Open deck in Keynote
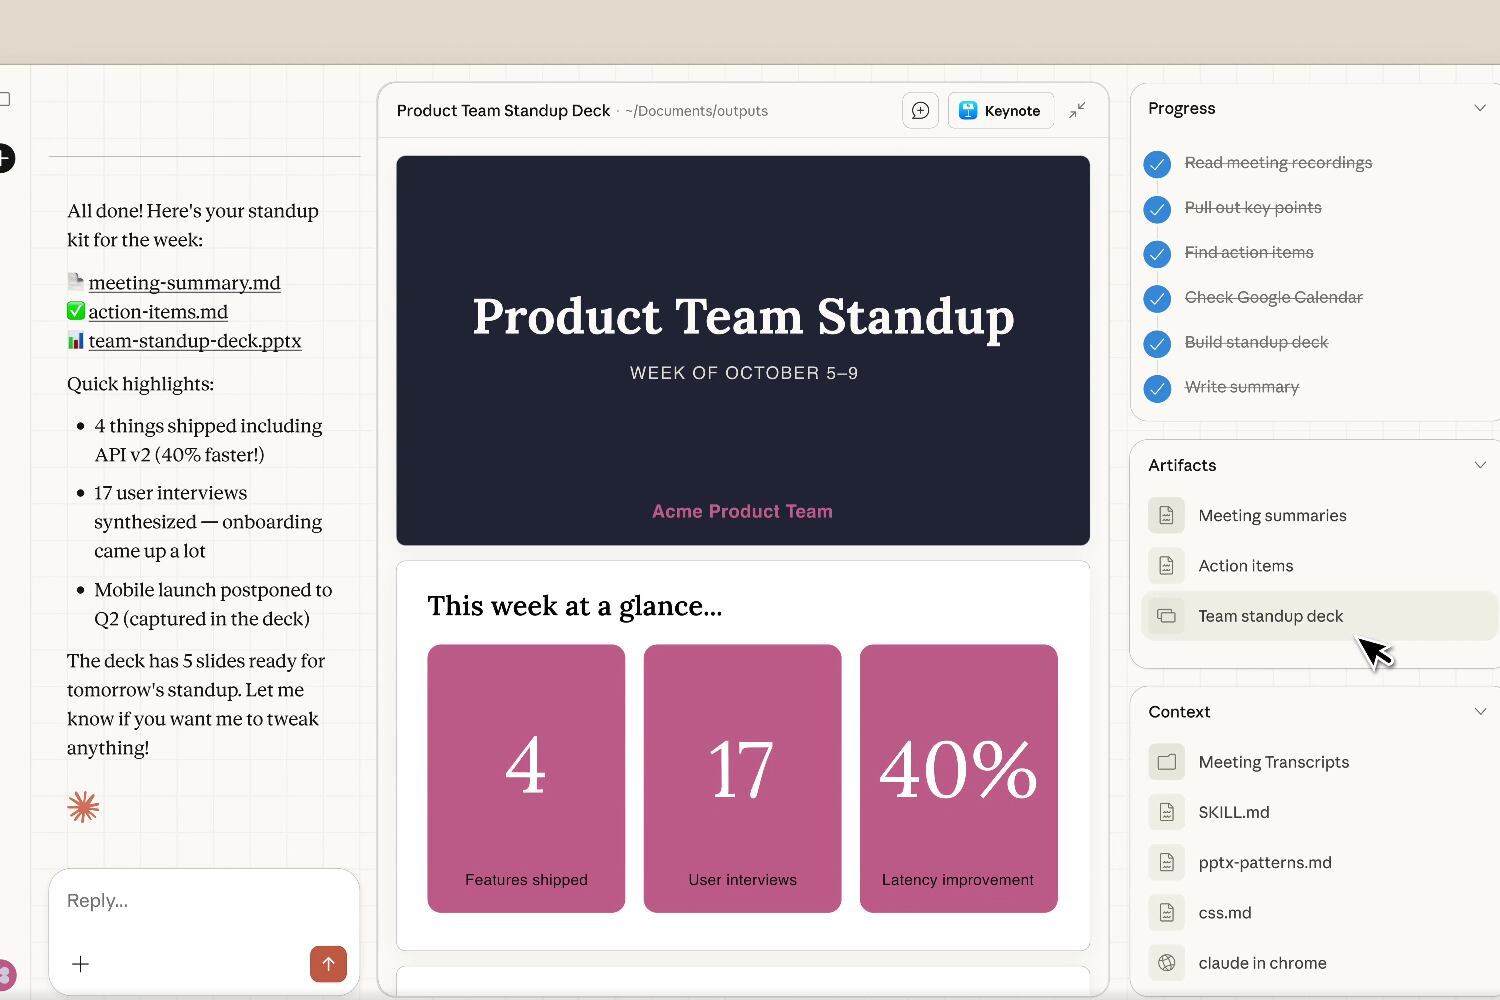The image size is (1500, 1000). (1001, 111)
